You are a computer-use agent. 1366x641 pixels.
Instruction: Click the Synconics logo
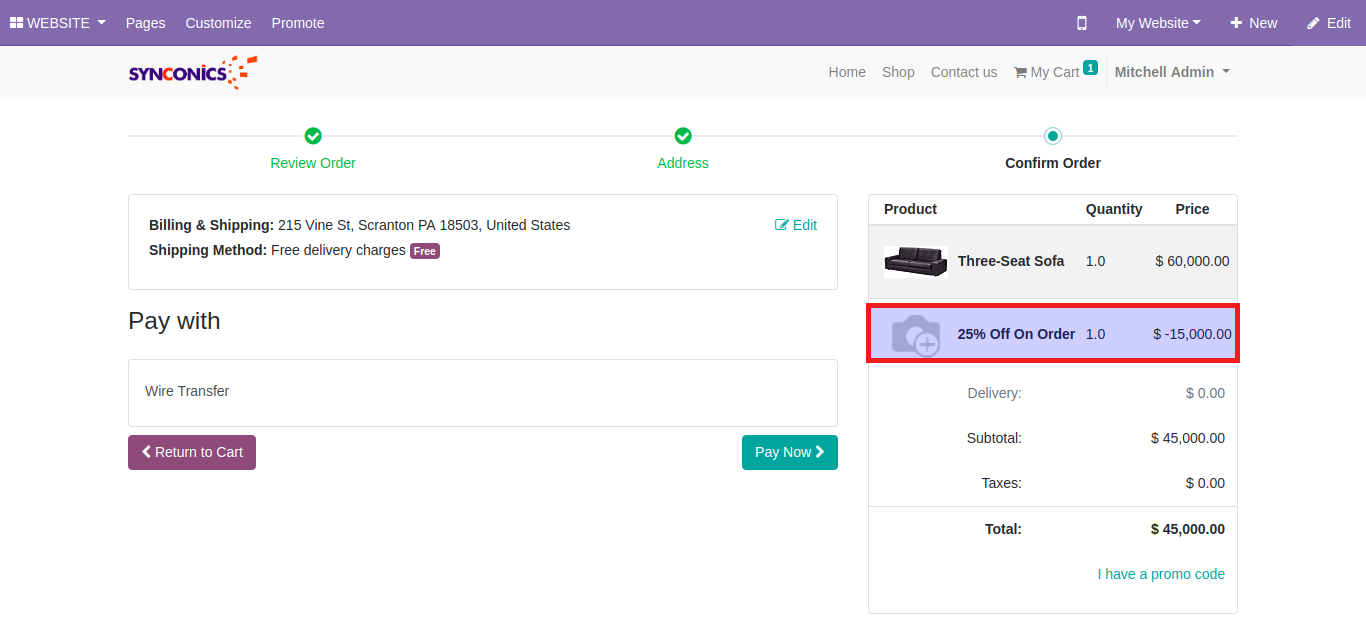point(192,72)
